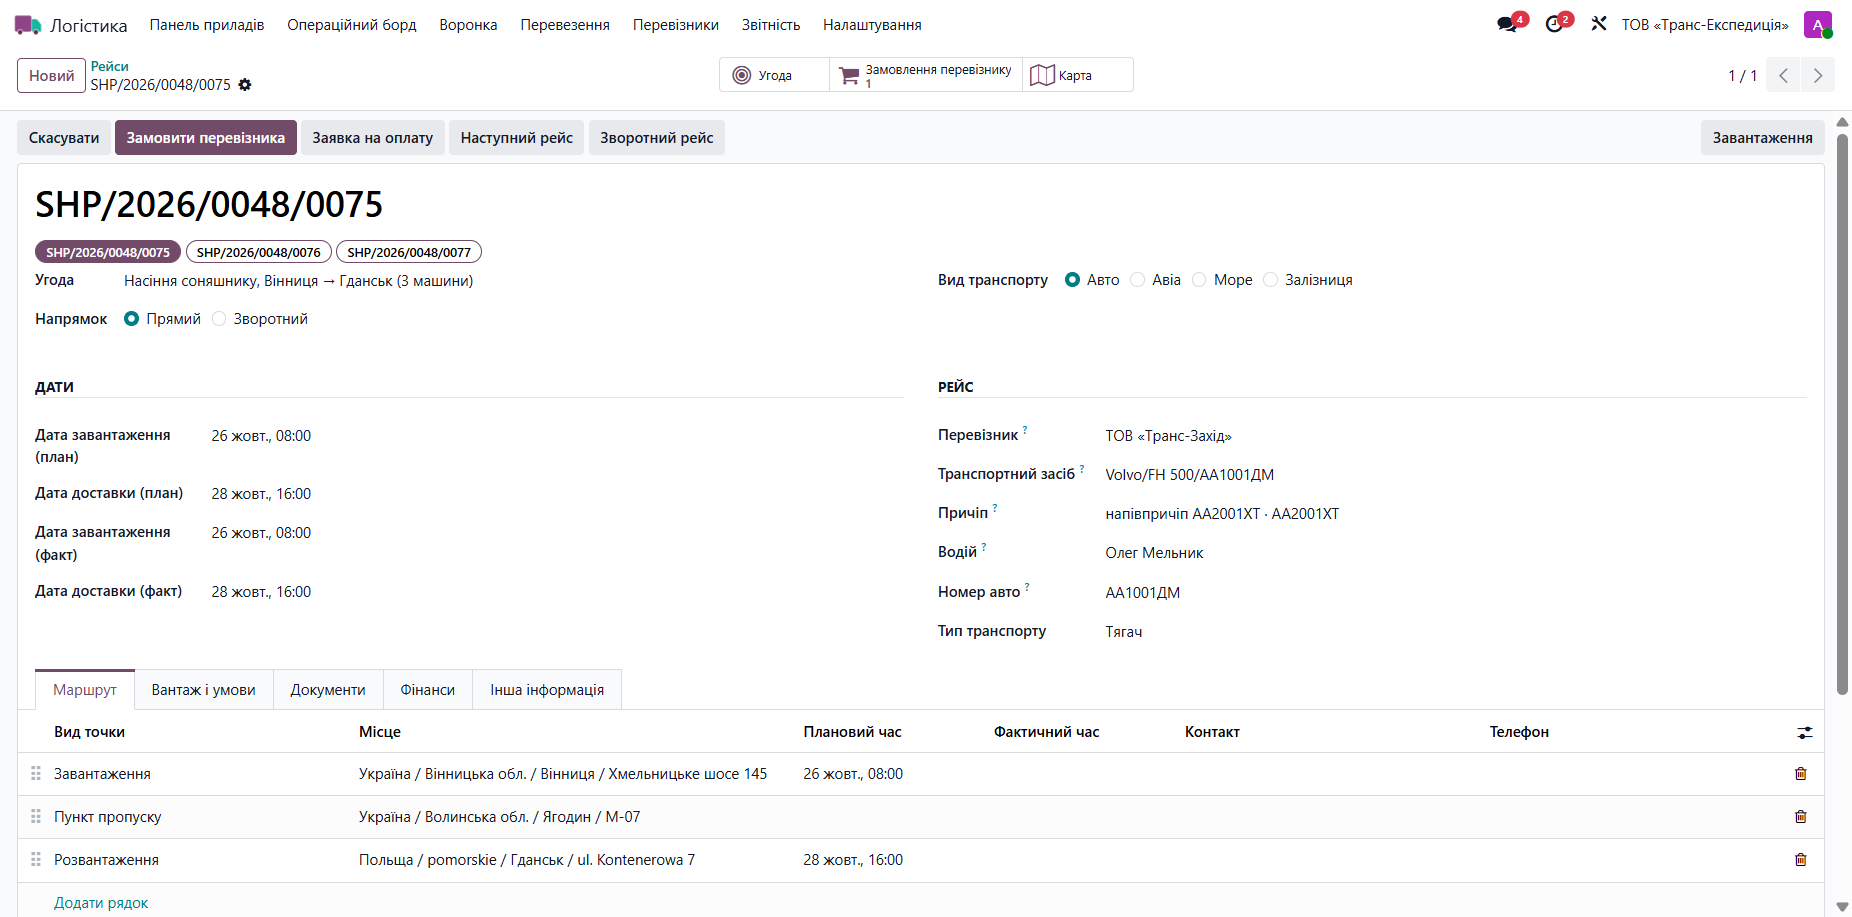This screenshot has height=917, width=1852.
Task: Select the Залізниця transport type
Action: (x=1270, y=280)
